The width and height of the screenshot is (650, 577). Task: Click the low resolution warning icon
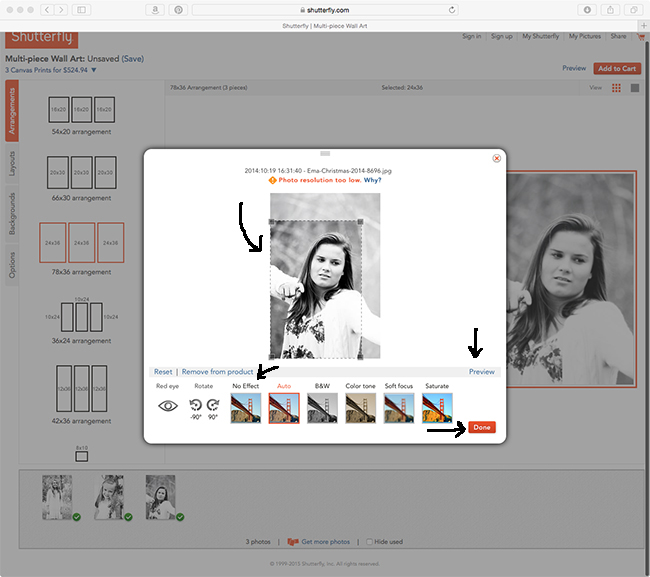coord(272,180)
